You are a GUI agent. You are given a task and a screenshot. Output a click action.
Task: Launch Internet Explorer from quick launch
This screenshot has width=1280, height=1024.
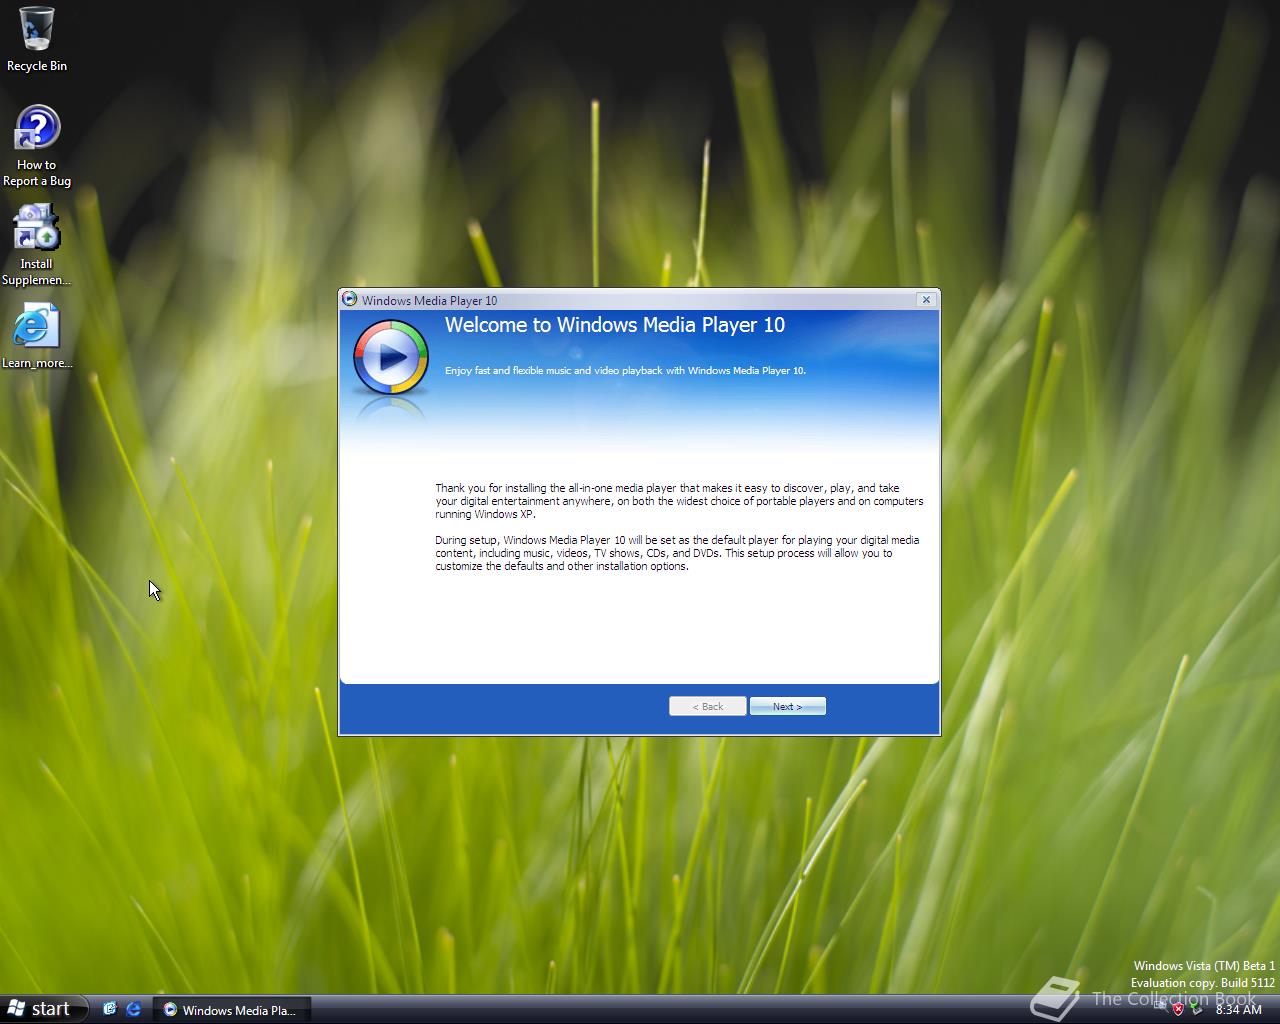tap(133, 1009)
